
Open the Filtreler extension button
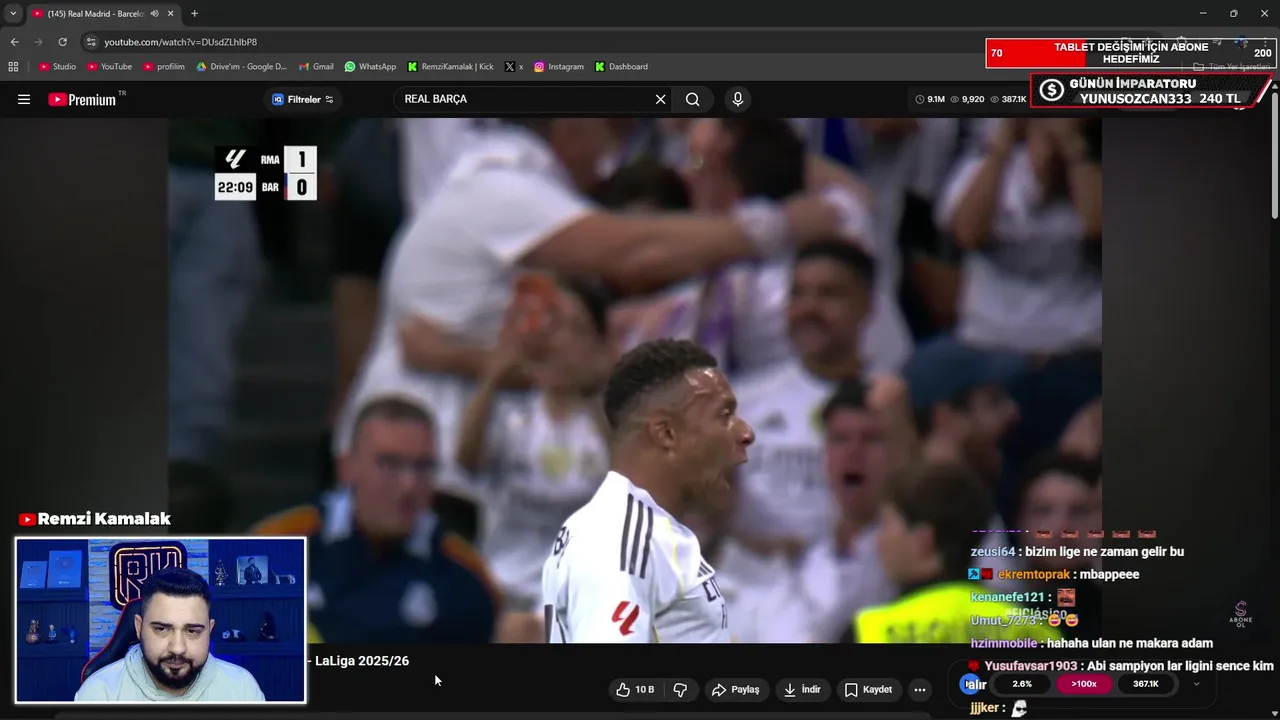303,99
